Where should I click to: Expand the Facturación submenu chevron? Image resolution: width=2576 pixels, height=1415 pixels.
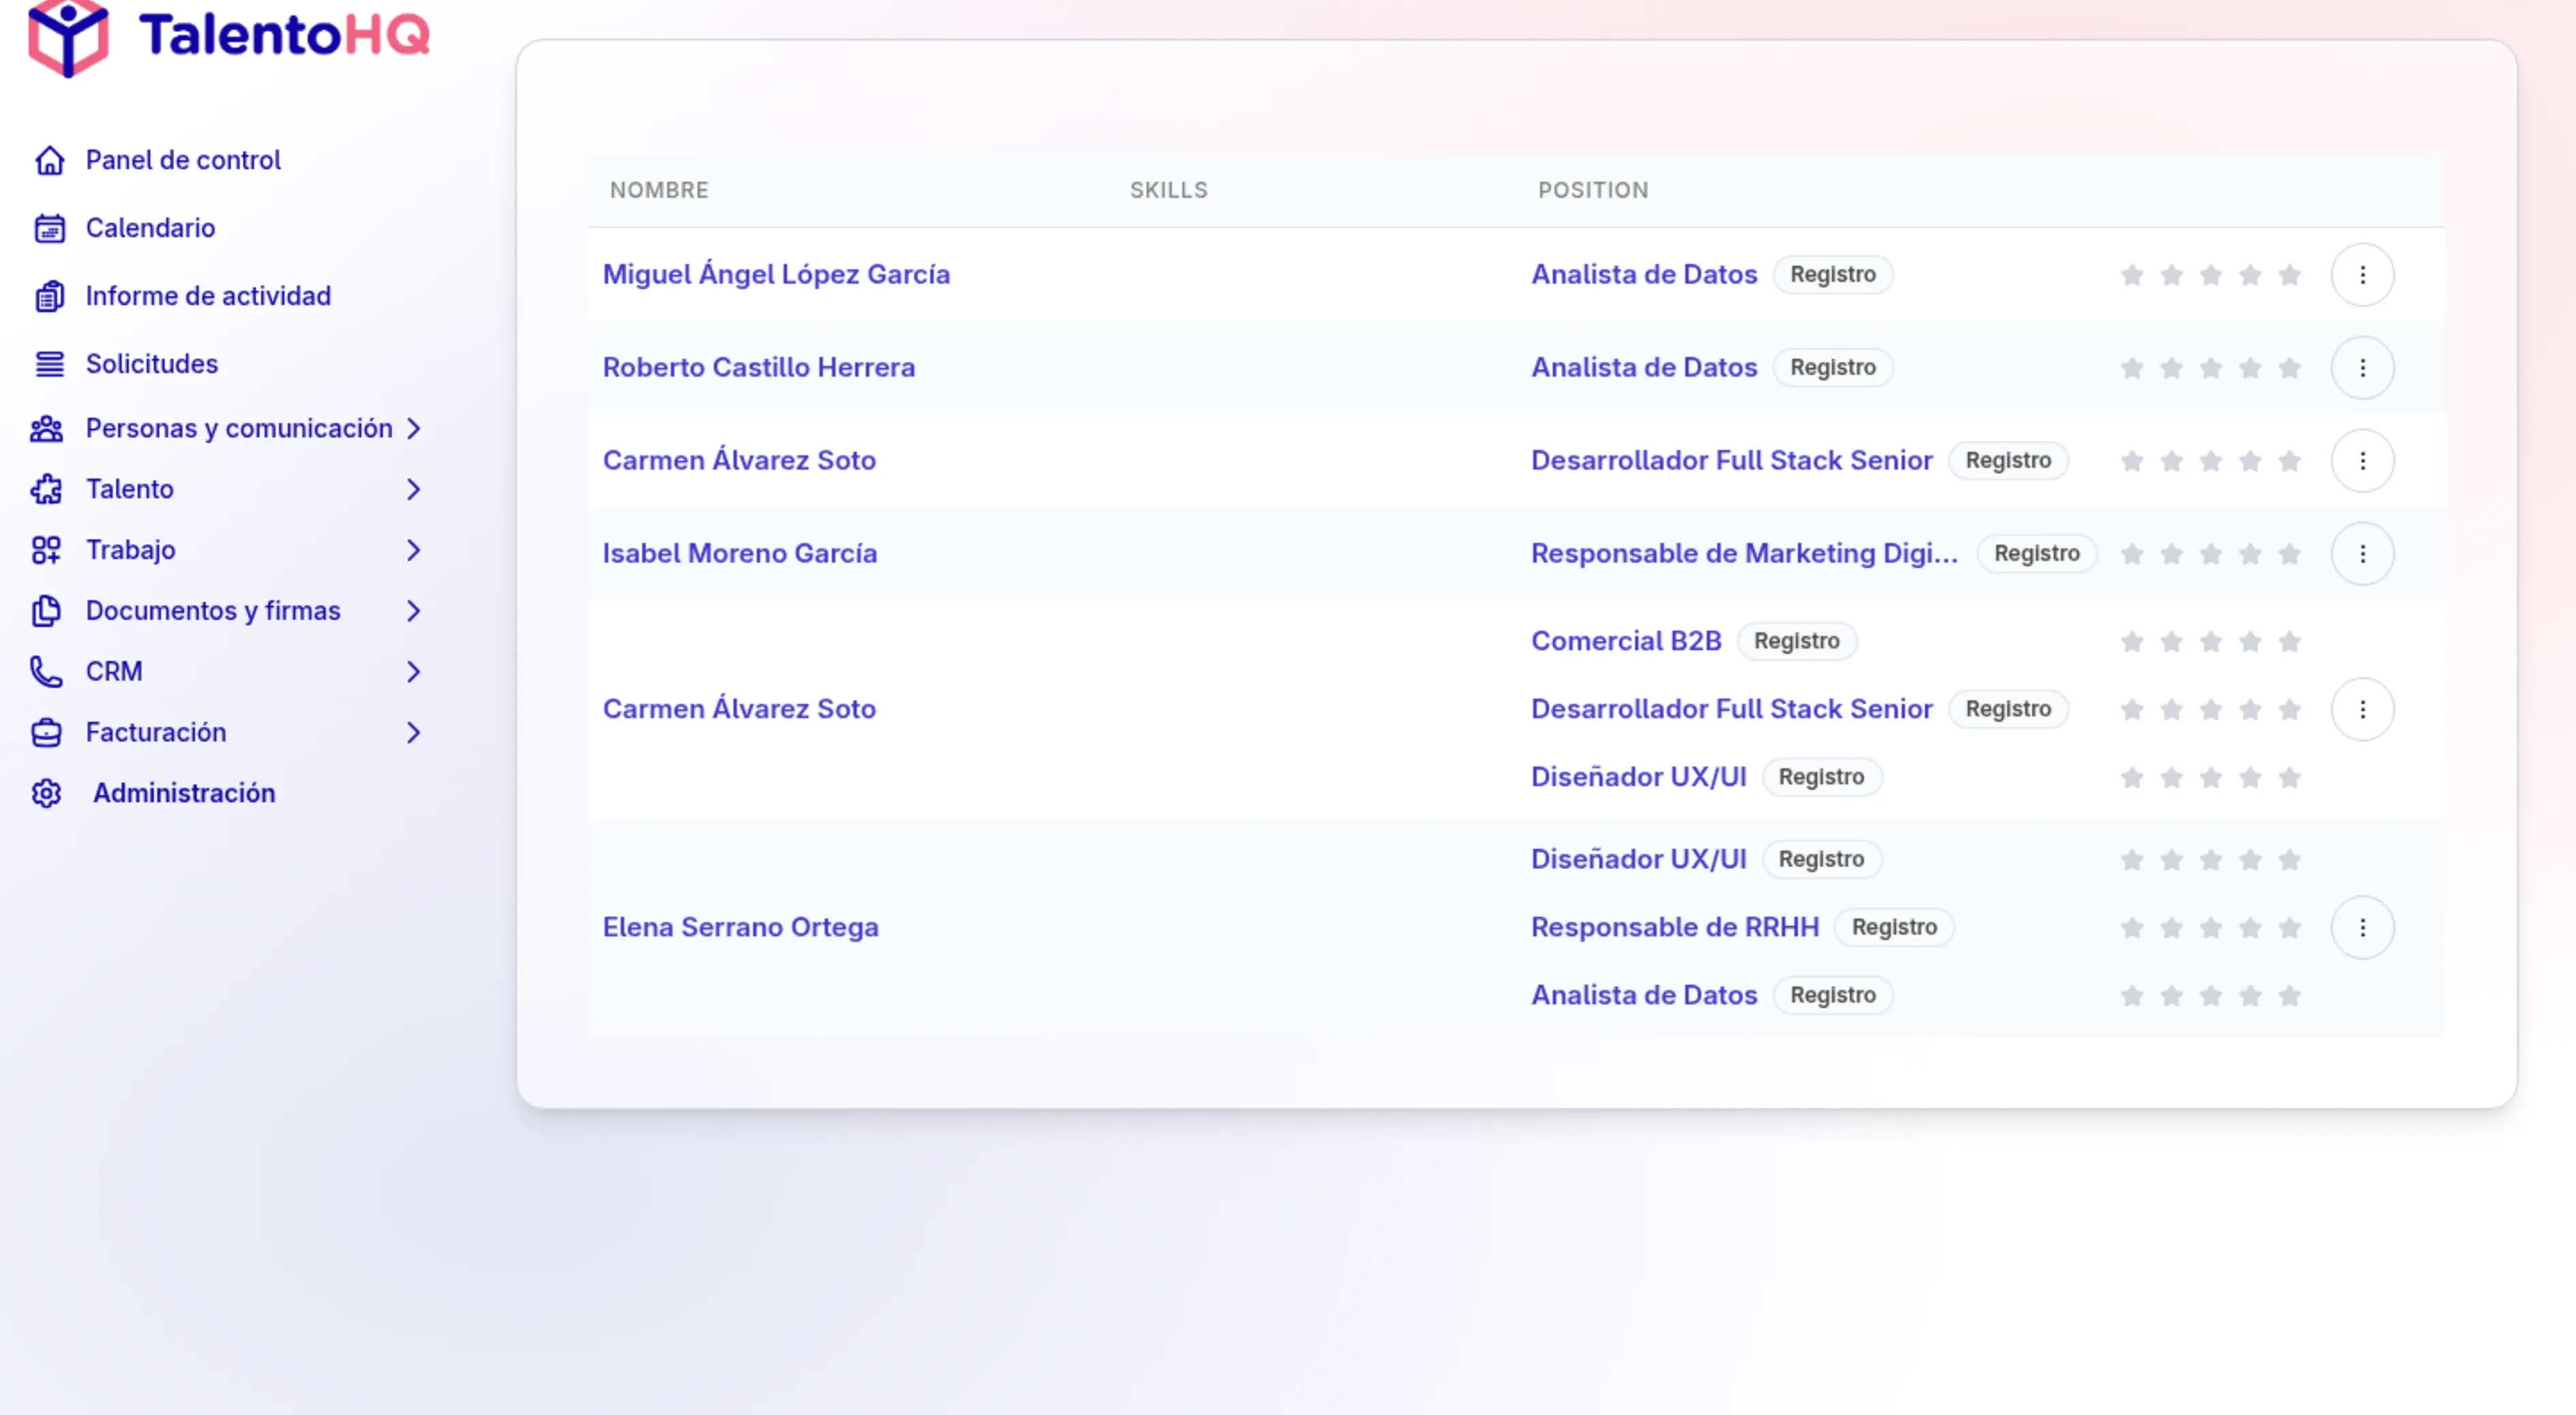[x=414, y=733]
